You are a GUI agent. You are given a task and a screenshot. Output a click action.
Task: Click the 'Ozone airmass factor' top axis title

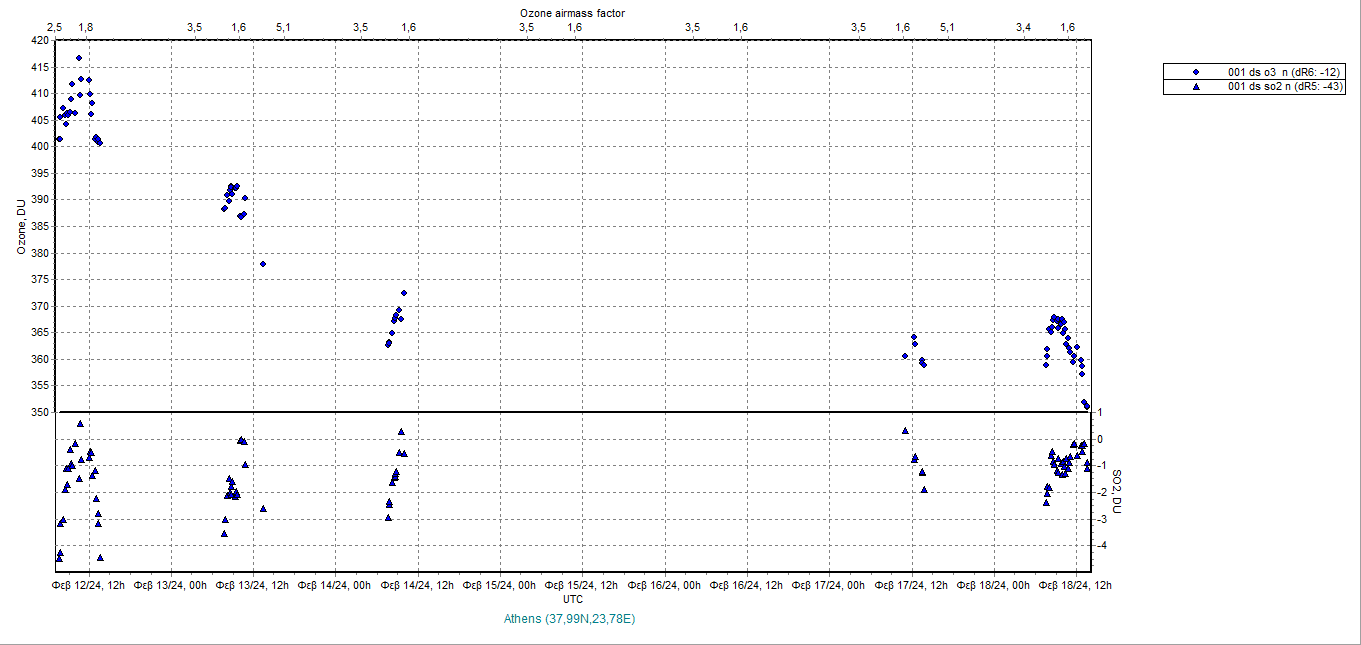point(573,12)
